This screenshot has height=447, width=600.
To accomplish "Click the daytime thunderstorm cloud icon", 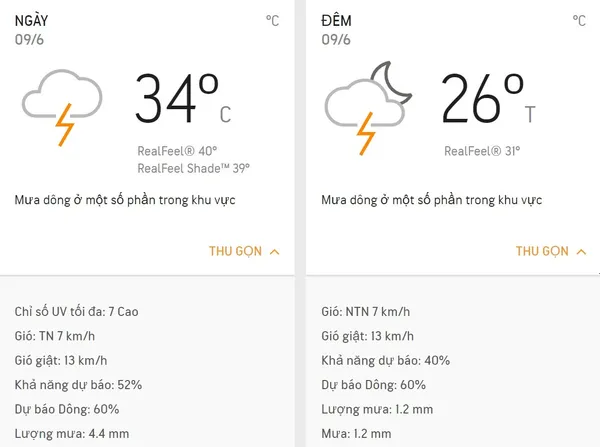I will [62, 108].
